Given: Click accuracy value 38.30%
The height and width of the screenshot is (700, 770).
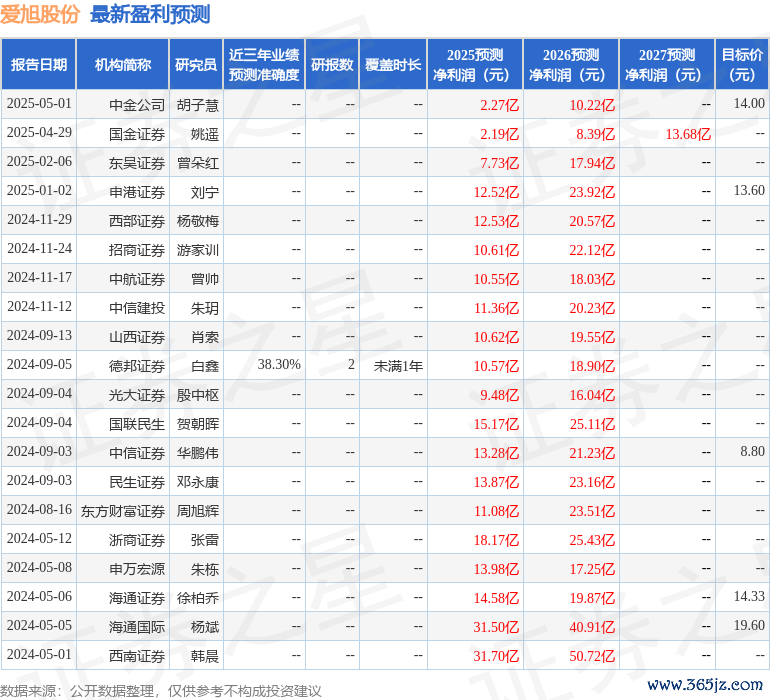Looking at the screenshot, I should [x=279, y=364].
